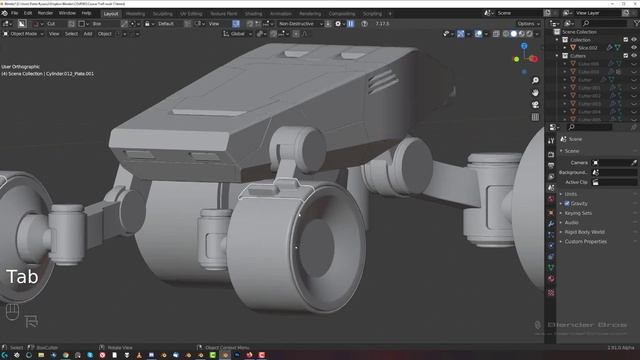This screenshot has height=360, width=640.
Task: Hide the Cutters collection in viewport
Action: tap(634, 56)
